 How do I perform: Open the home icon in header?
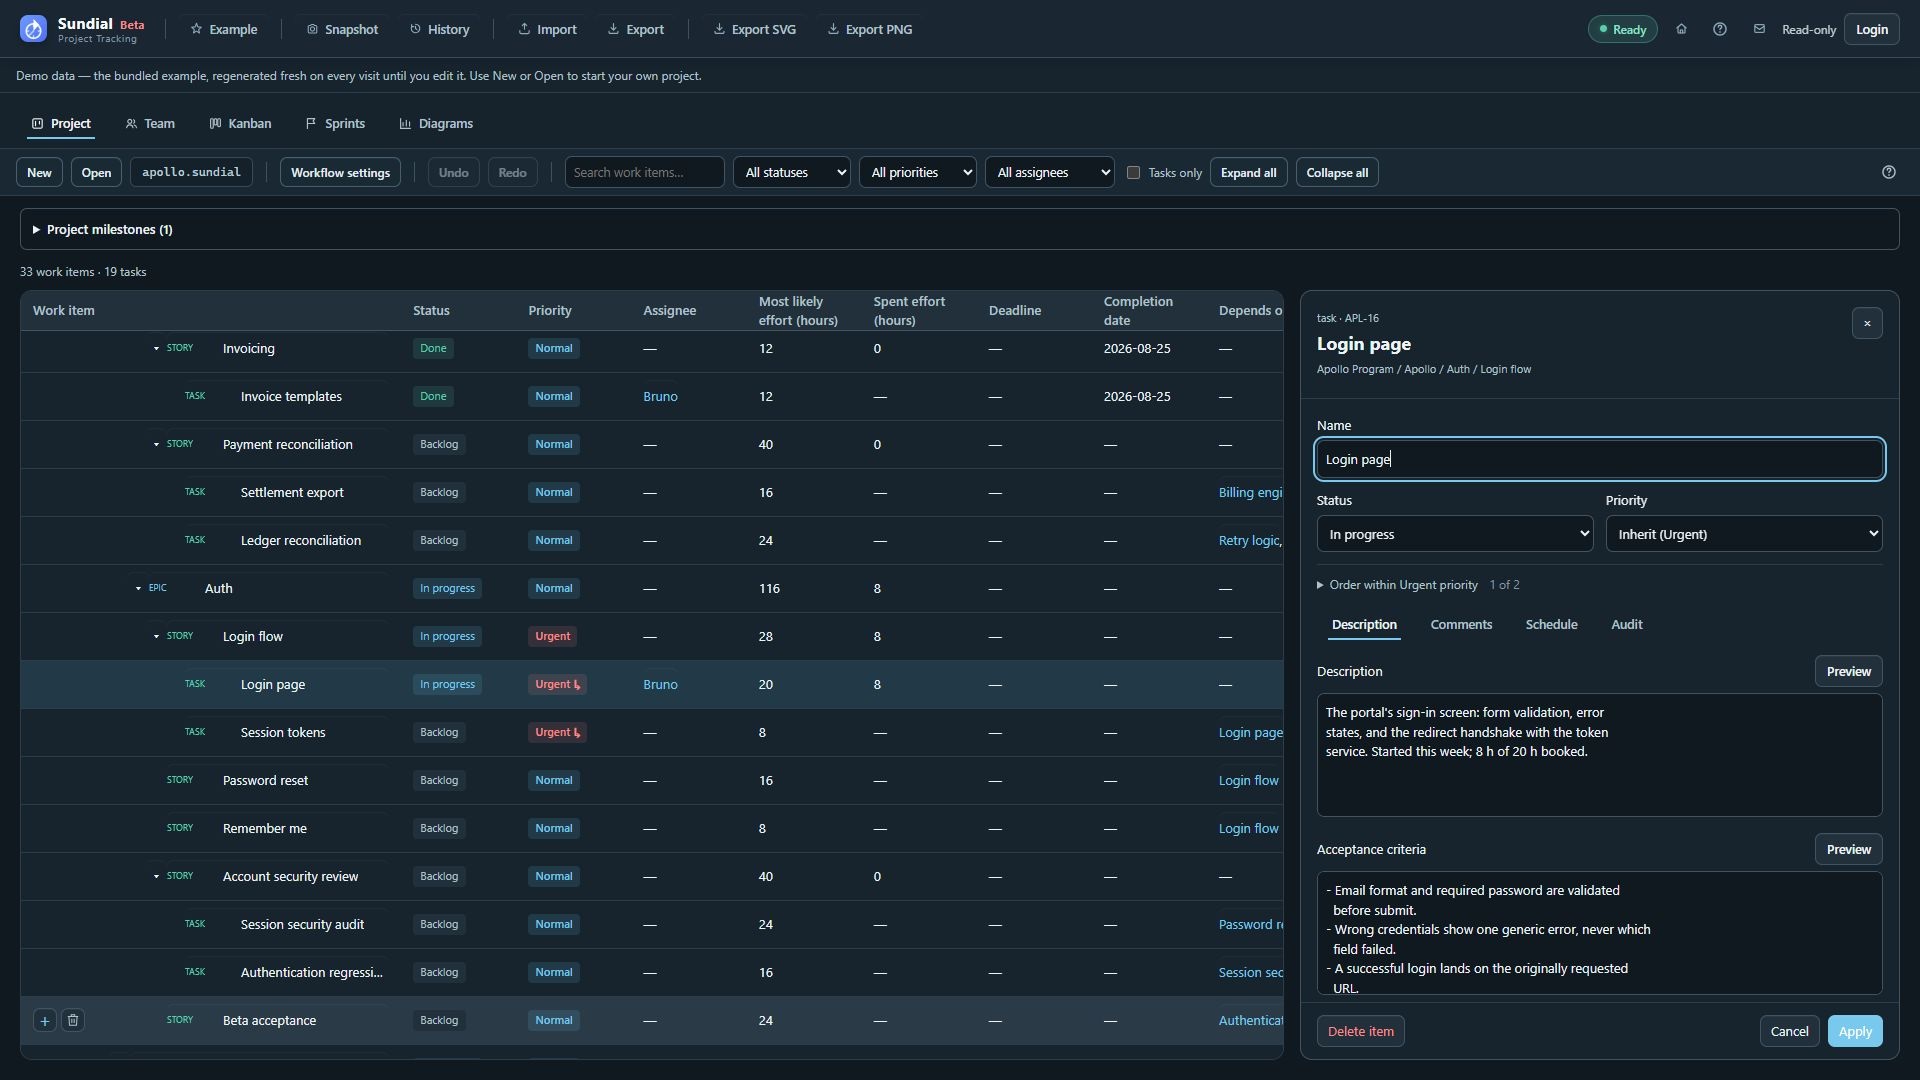[1681, 29]
